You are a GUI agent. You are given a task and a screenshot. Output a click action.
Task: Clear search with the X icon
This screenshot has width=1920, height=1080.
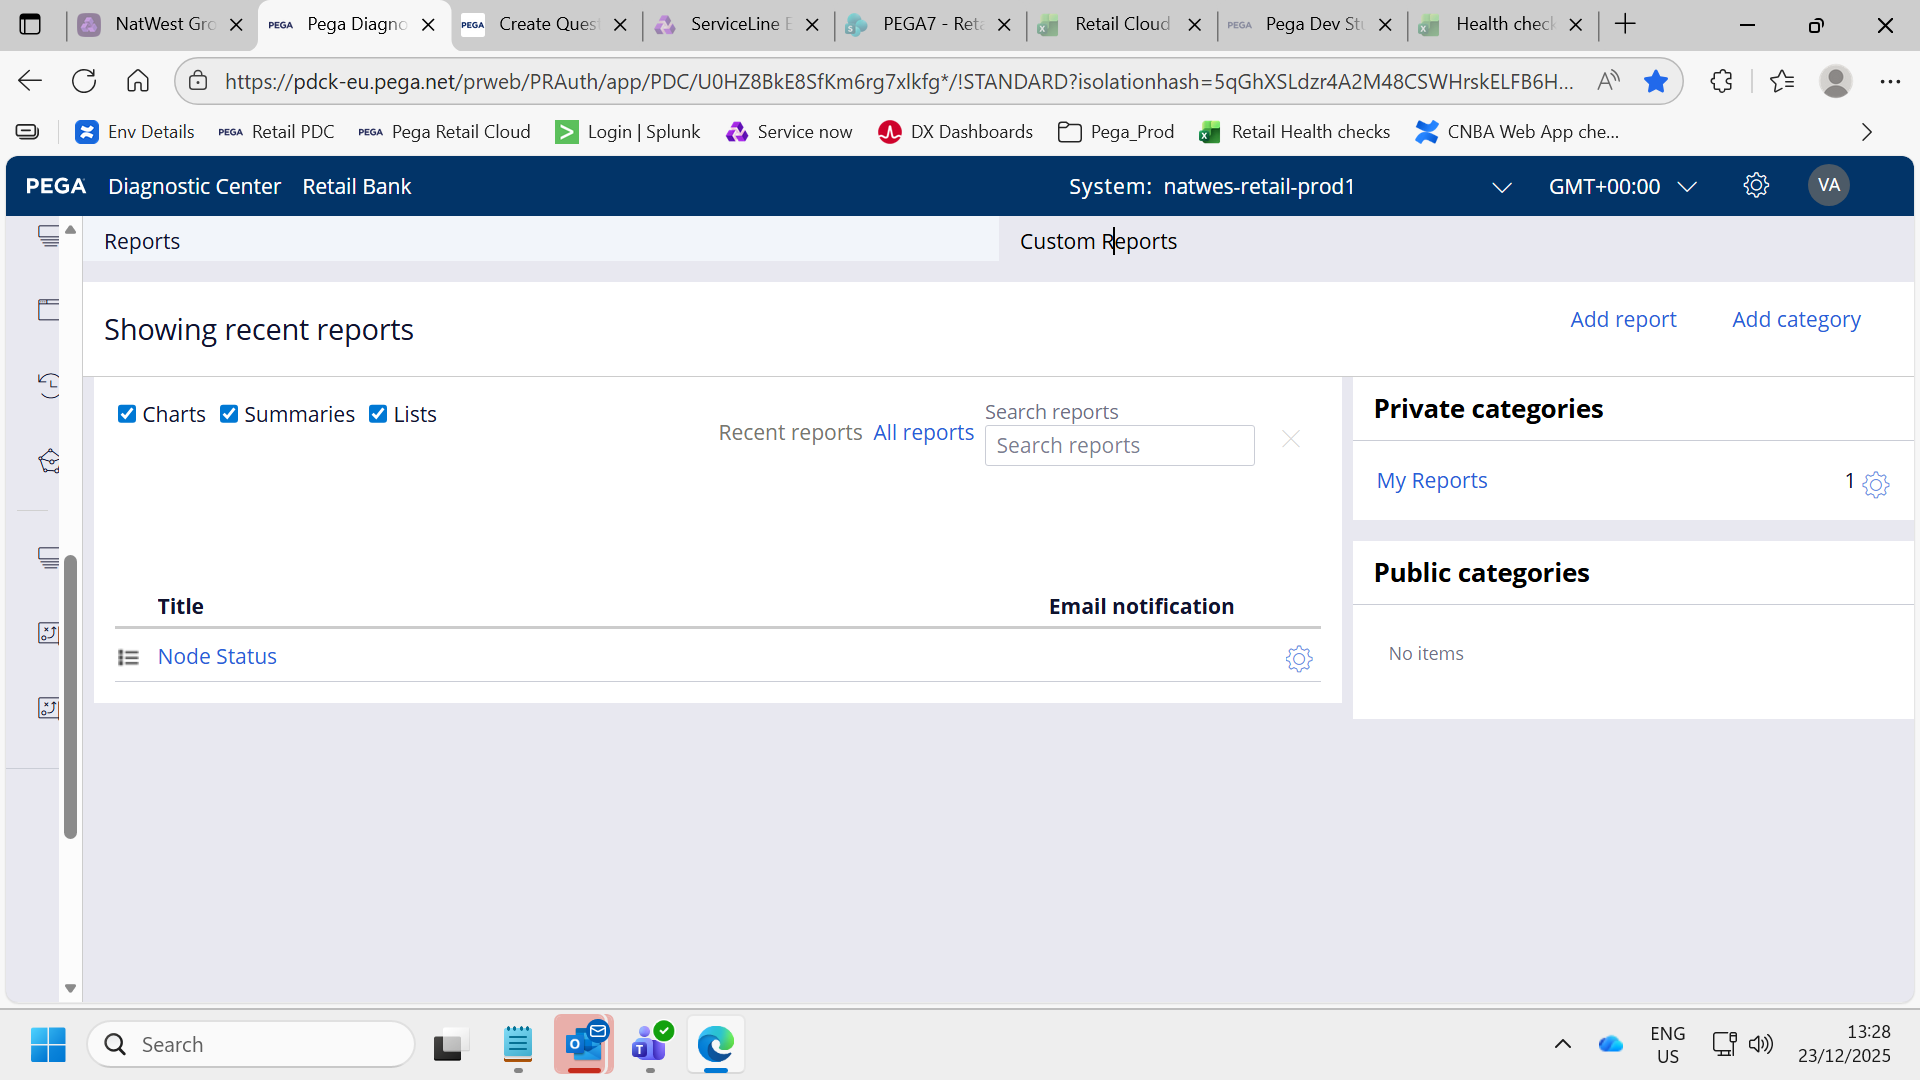(1291, 439)
